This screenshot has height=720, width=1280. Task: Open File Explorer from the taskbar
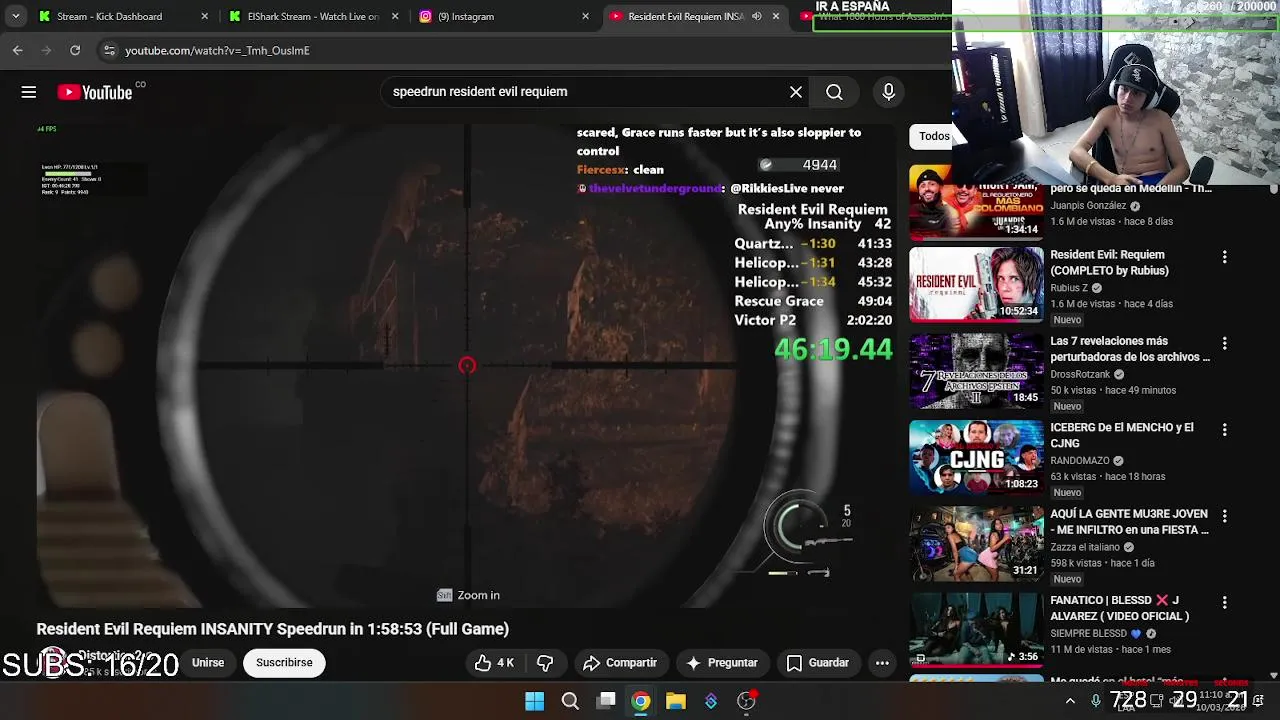[676, 701]
